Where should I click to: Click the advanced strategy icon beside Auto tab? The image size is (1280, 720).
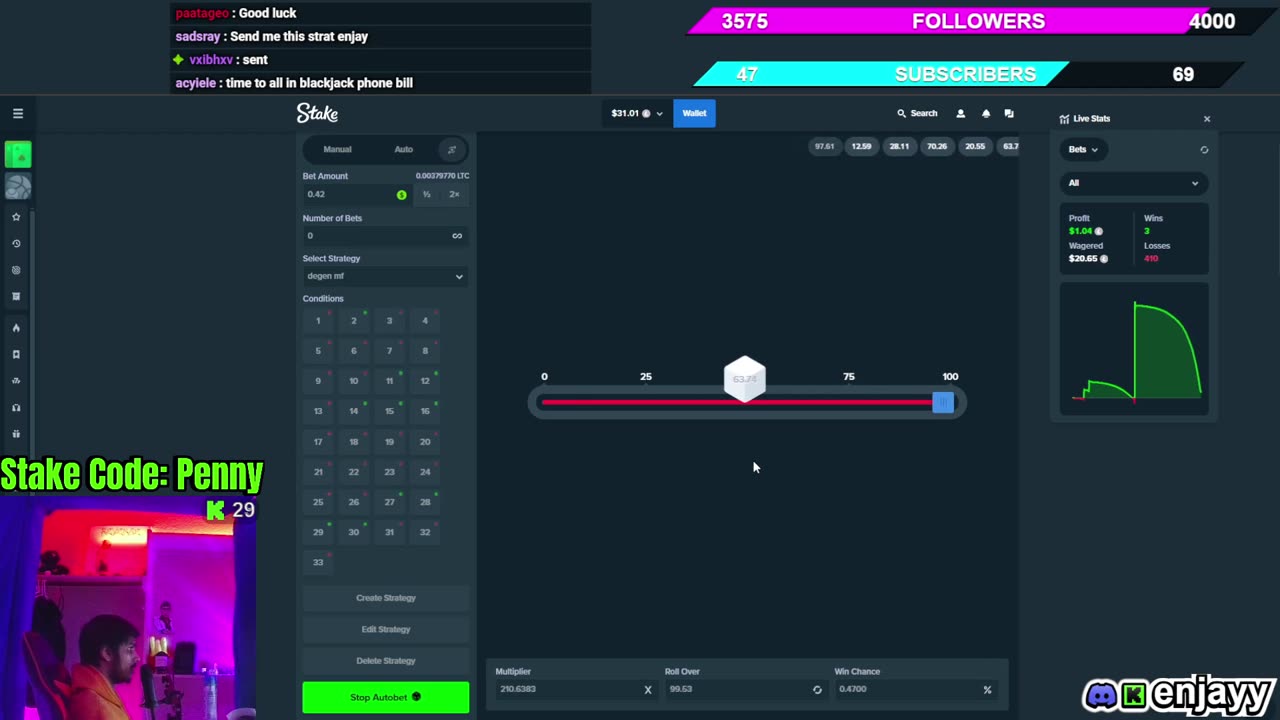pyautogui.click(x=451, y=149)
